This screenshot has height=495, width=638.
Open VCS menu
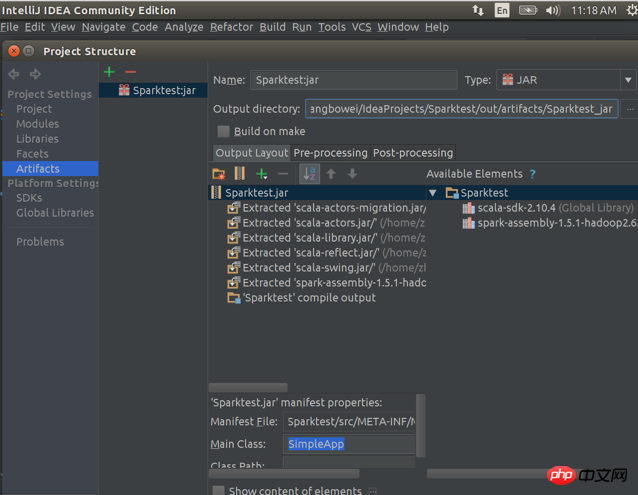tap(361, 27)
